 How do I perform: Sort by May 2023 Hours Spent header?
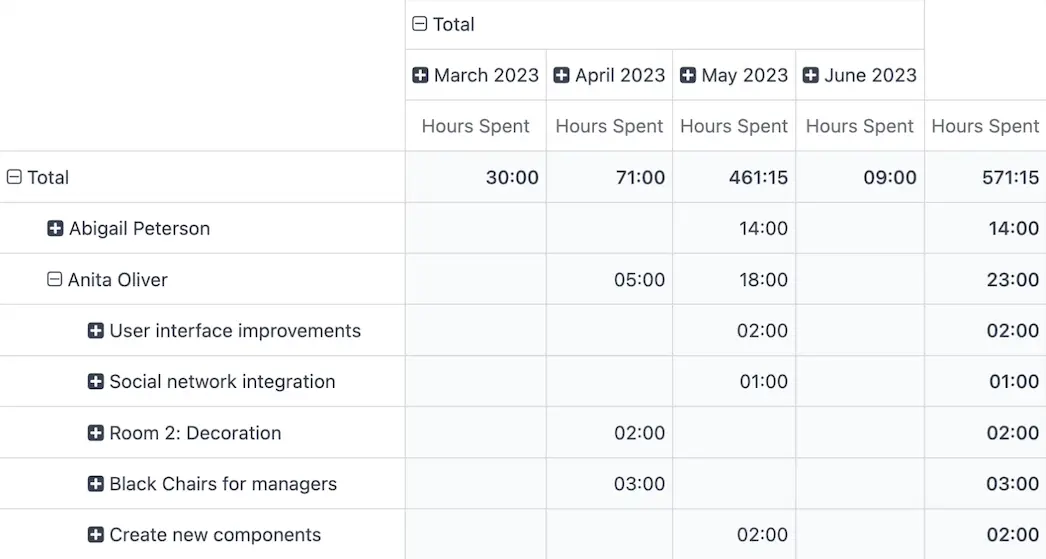734,126
